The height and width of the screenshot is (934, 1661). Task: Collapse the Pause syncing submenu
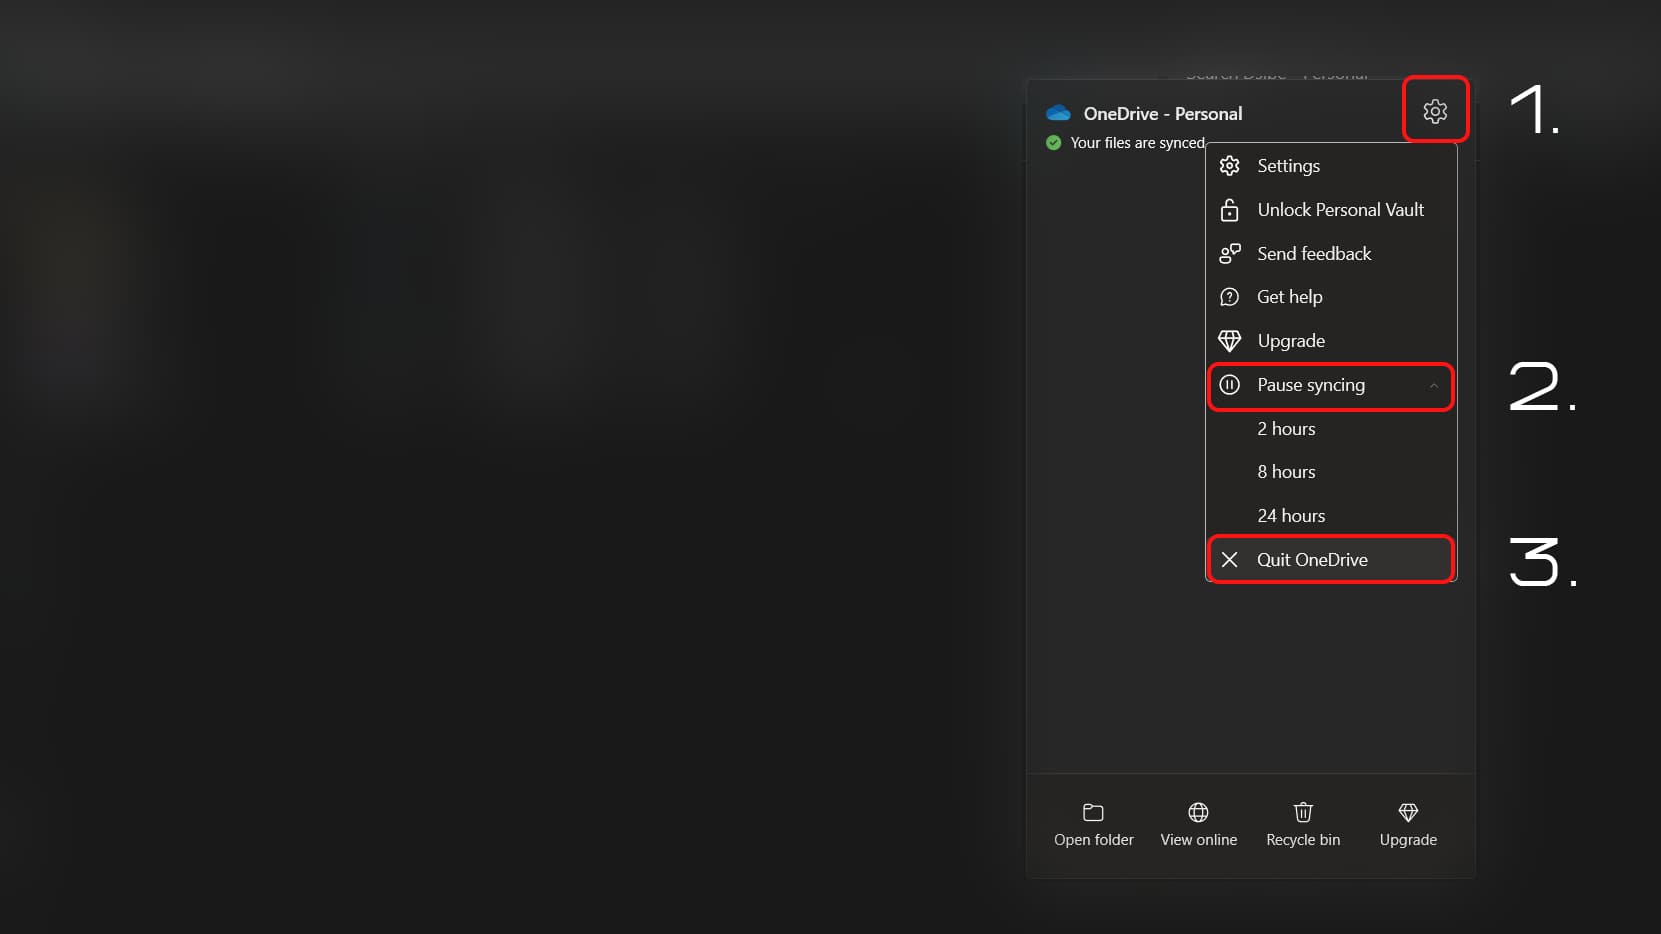(x=1331, y=385)
